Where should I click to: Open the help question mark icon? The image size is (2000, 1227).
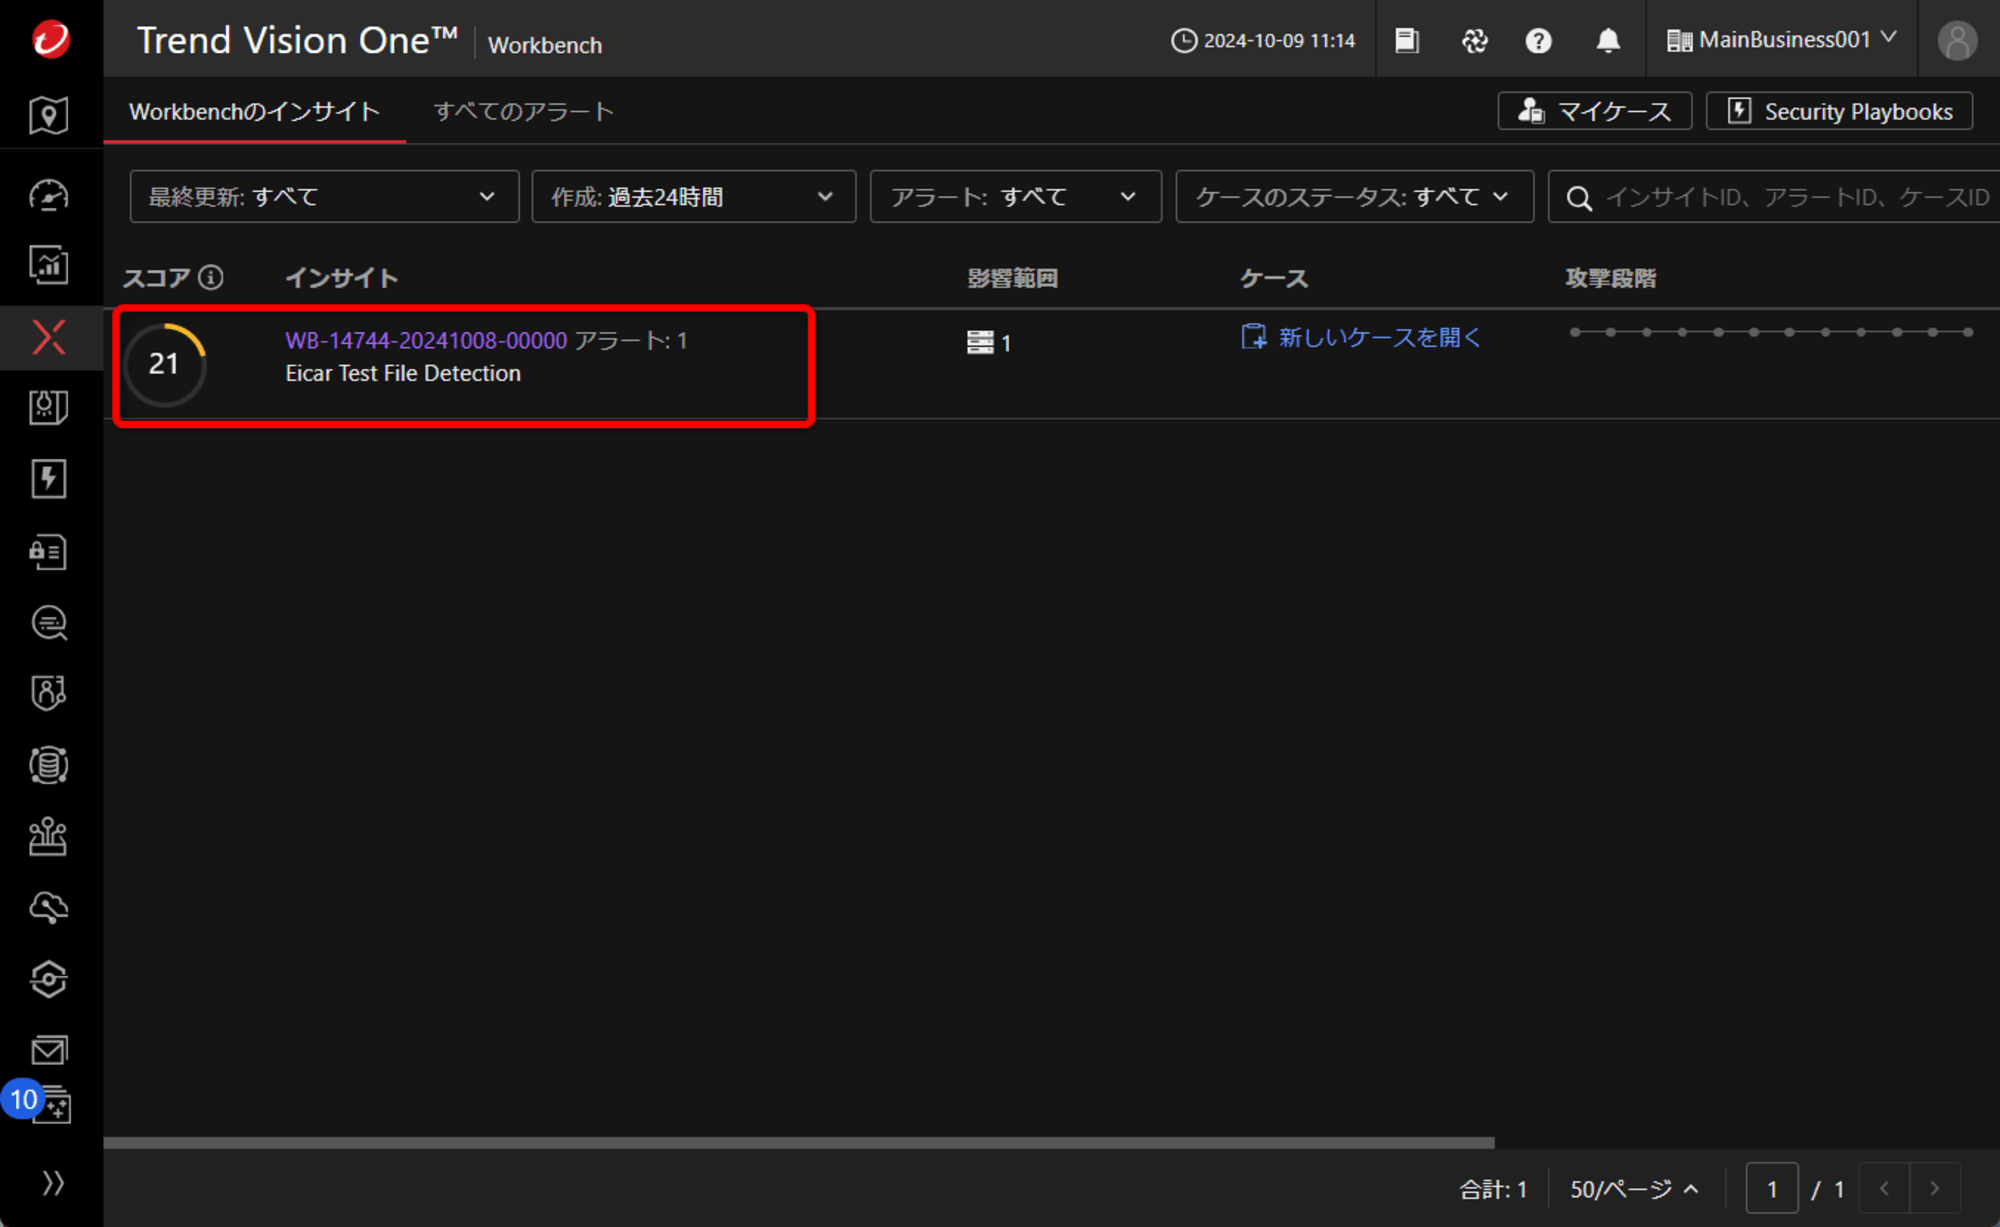tap(1538, 40)
